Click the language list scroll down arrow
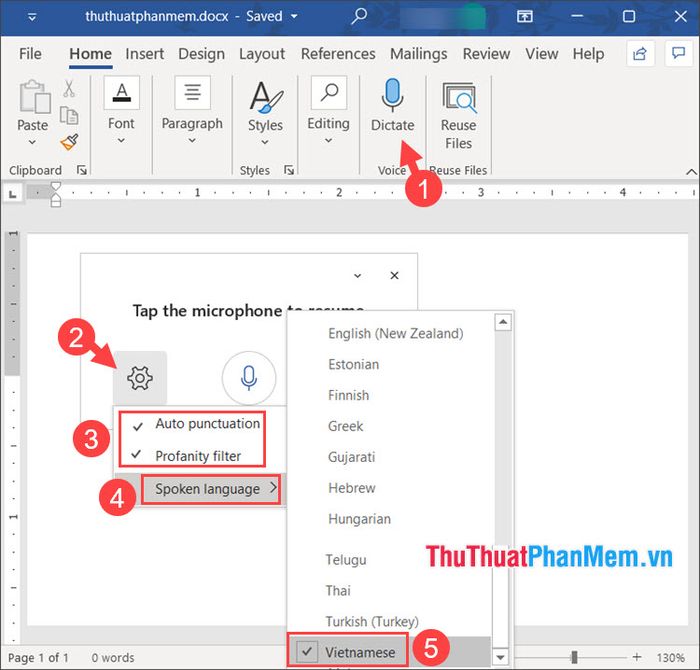Viewport: 700px width, 670px height. tap(501, 657)
